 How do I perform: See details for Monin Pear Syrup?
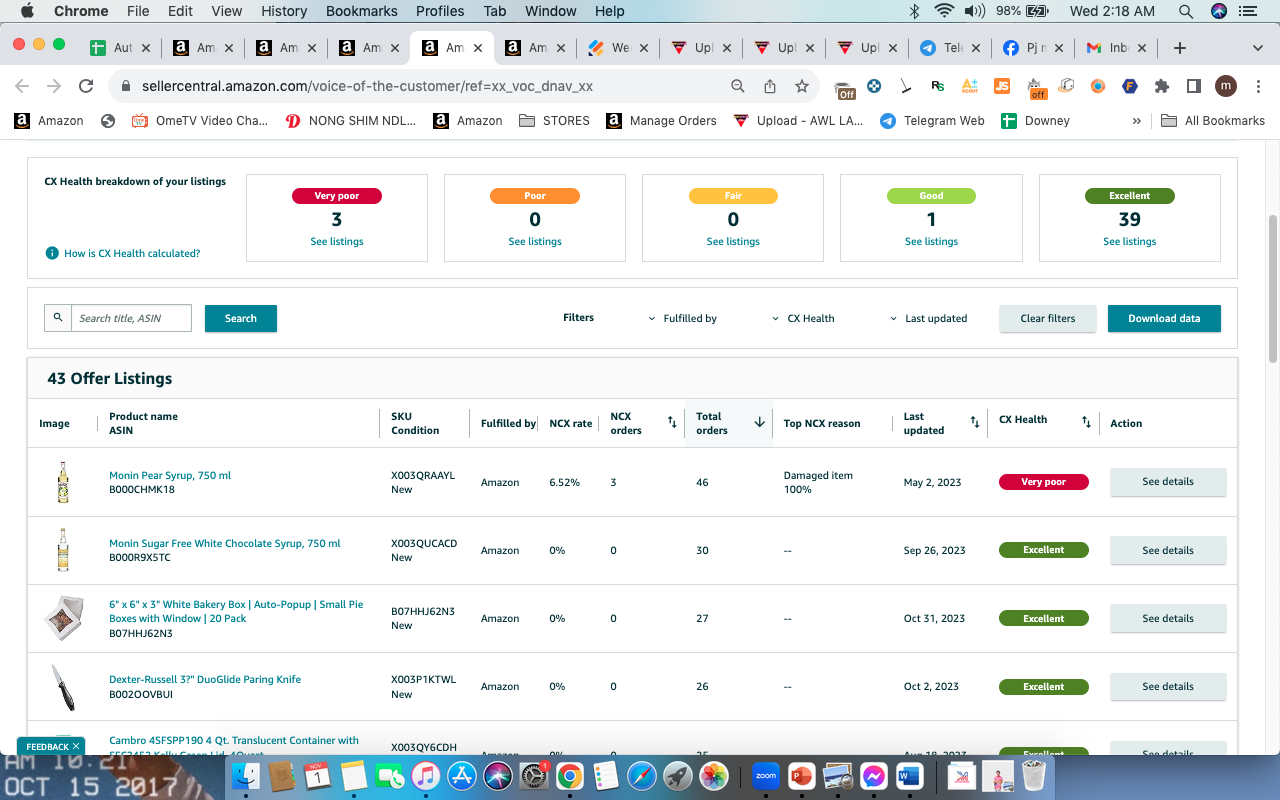(1168, 481)
